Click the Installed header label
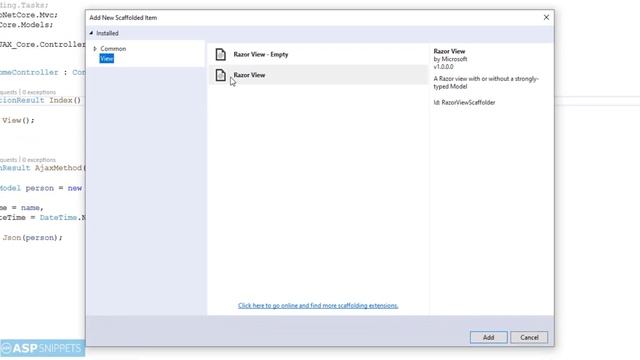 (x=107, y=33)
